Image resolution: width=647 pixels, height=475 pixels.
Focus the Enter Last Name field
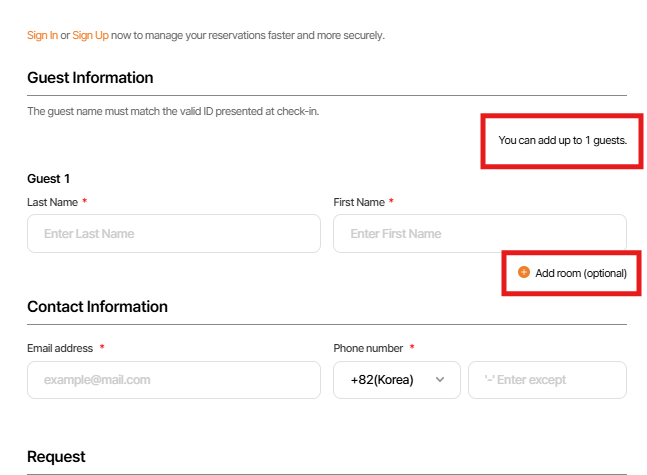point(174,233)
